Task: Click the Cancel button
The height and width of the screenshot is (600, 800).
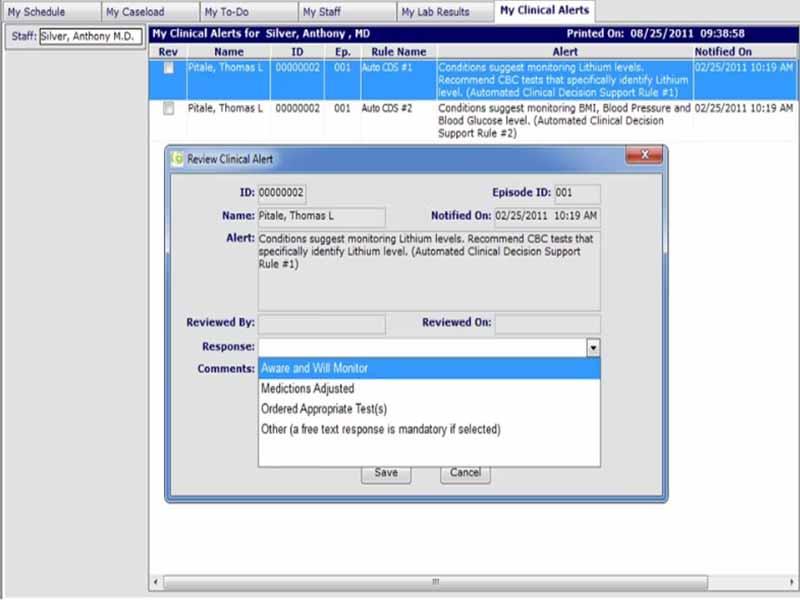Action: (x=465, y=474)
